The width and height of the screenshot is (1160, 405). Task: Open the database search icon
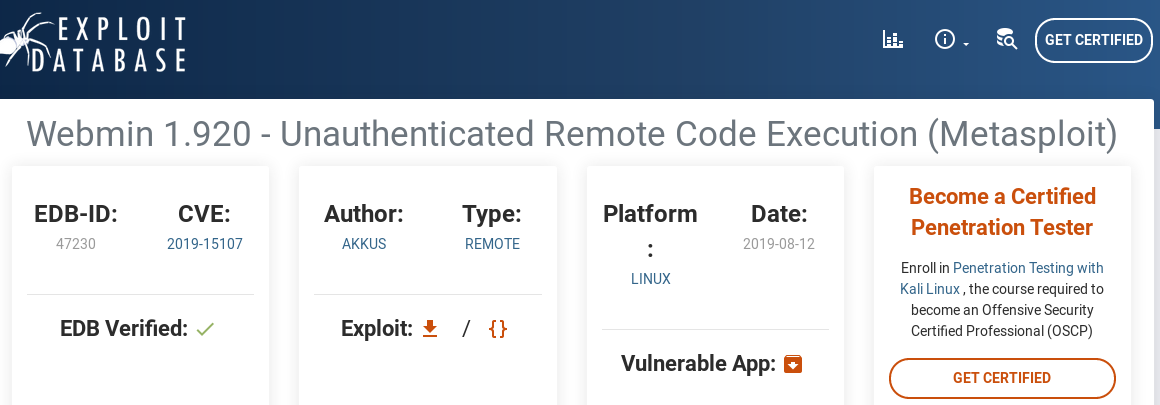[1006, 39]
